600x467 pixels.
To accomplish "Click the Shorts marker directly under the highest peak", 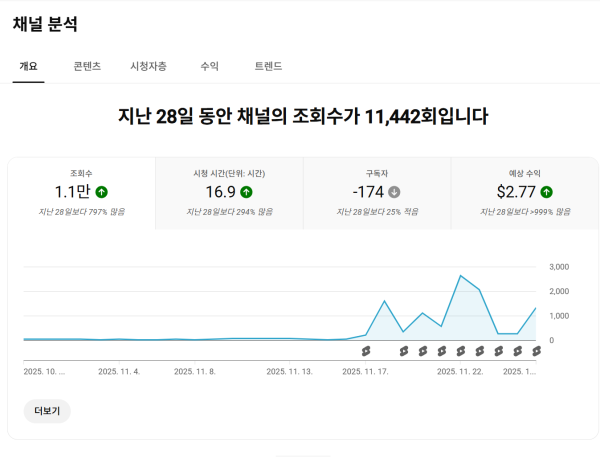I will 461,350.
